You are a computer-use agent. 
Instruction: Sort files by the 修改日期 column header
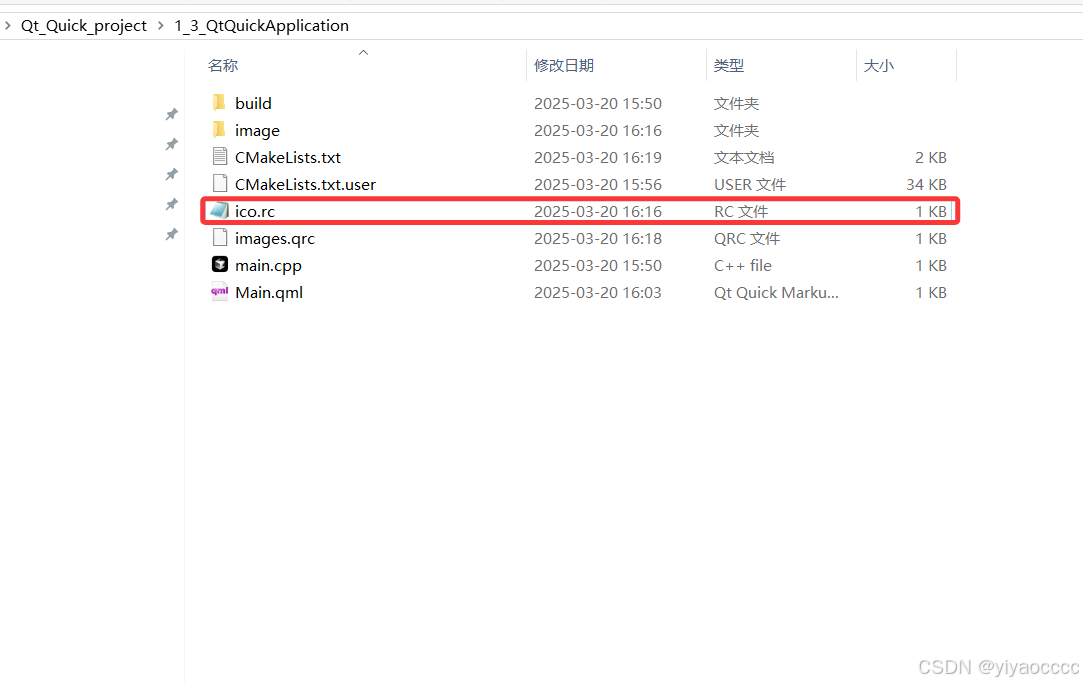pos(563,65)
